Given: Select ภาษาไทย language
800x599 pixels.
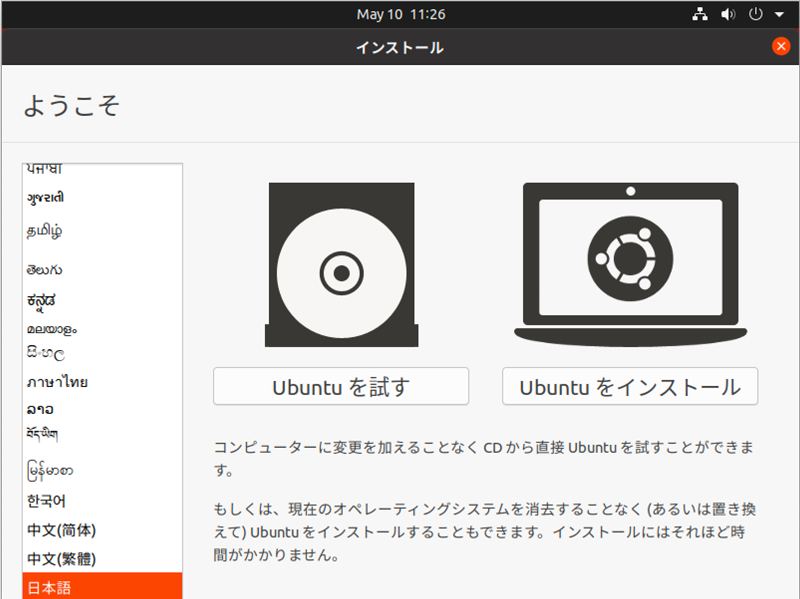Looking at the screenshot, I should click(x=102, y=382).
